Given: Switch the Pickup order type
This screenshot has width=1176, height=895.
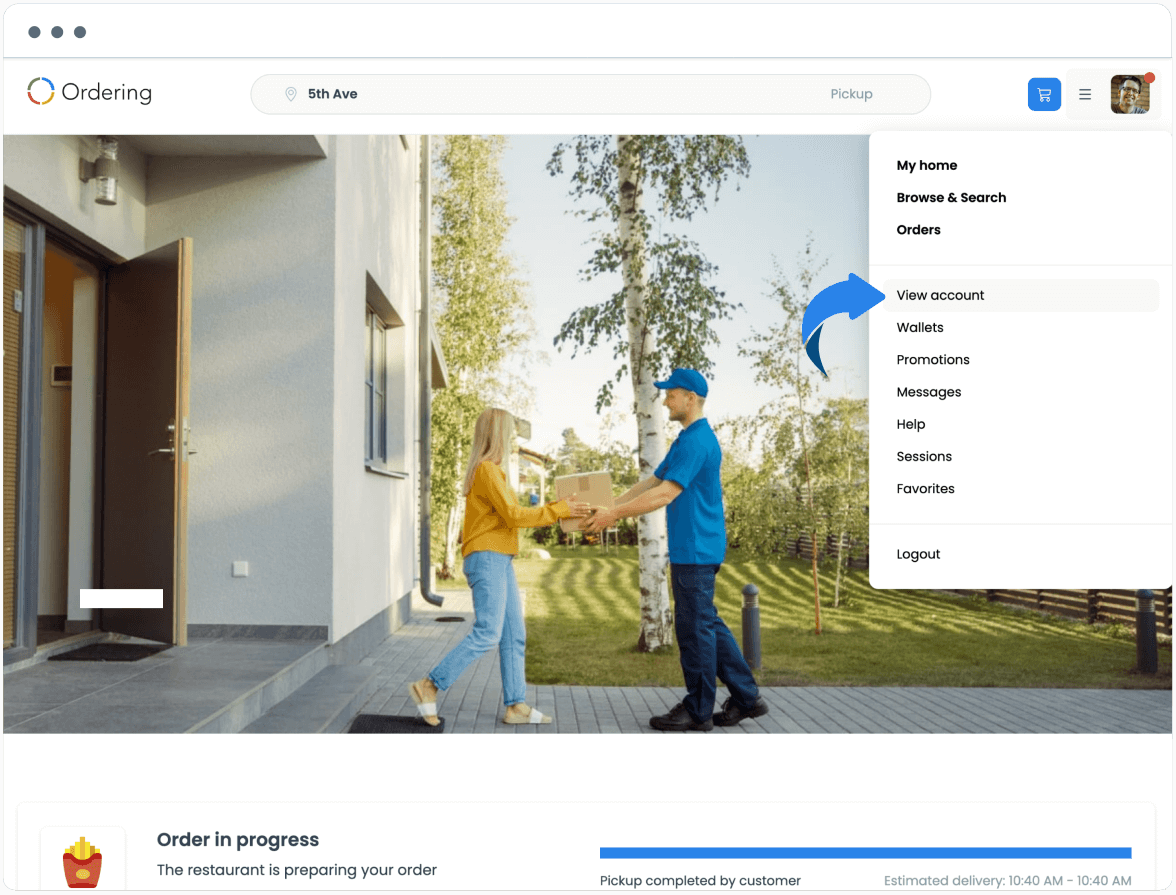Looking at the screenshot, I should 851,94.
